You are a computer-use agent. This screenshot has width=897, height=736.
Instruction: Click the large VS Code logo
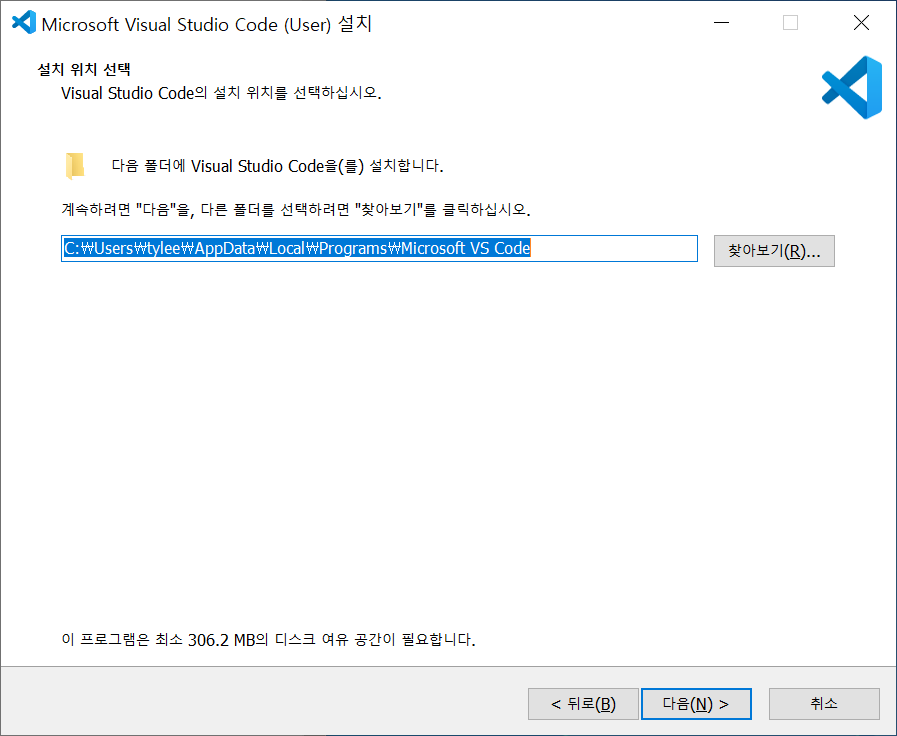tap(852, 87)
